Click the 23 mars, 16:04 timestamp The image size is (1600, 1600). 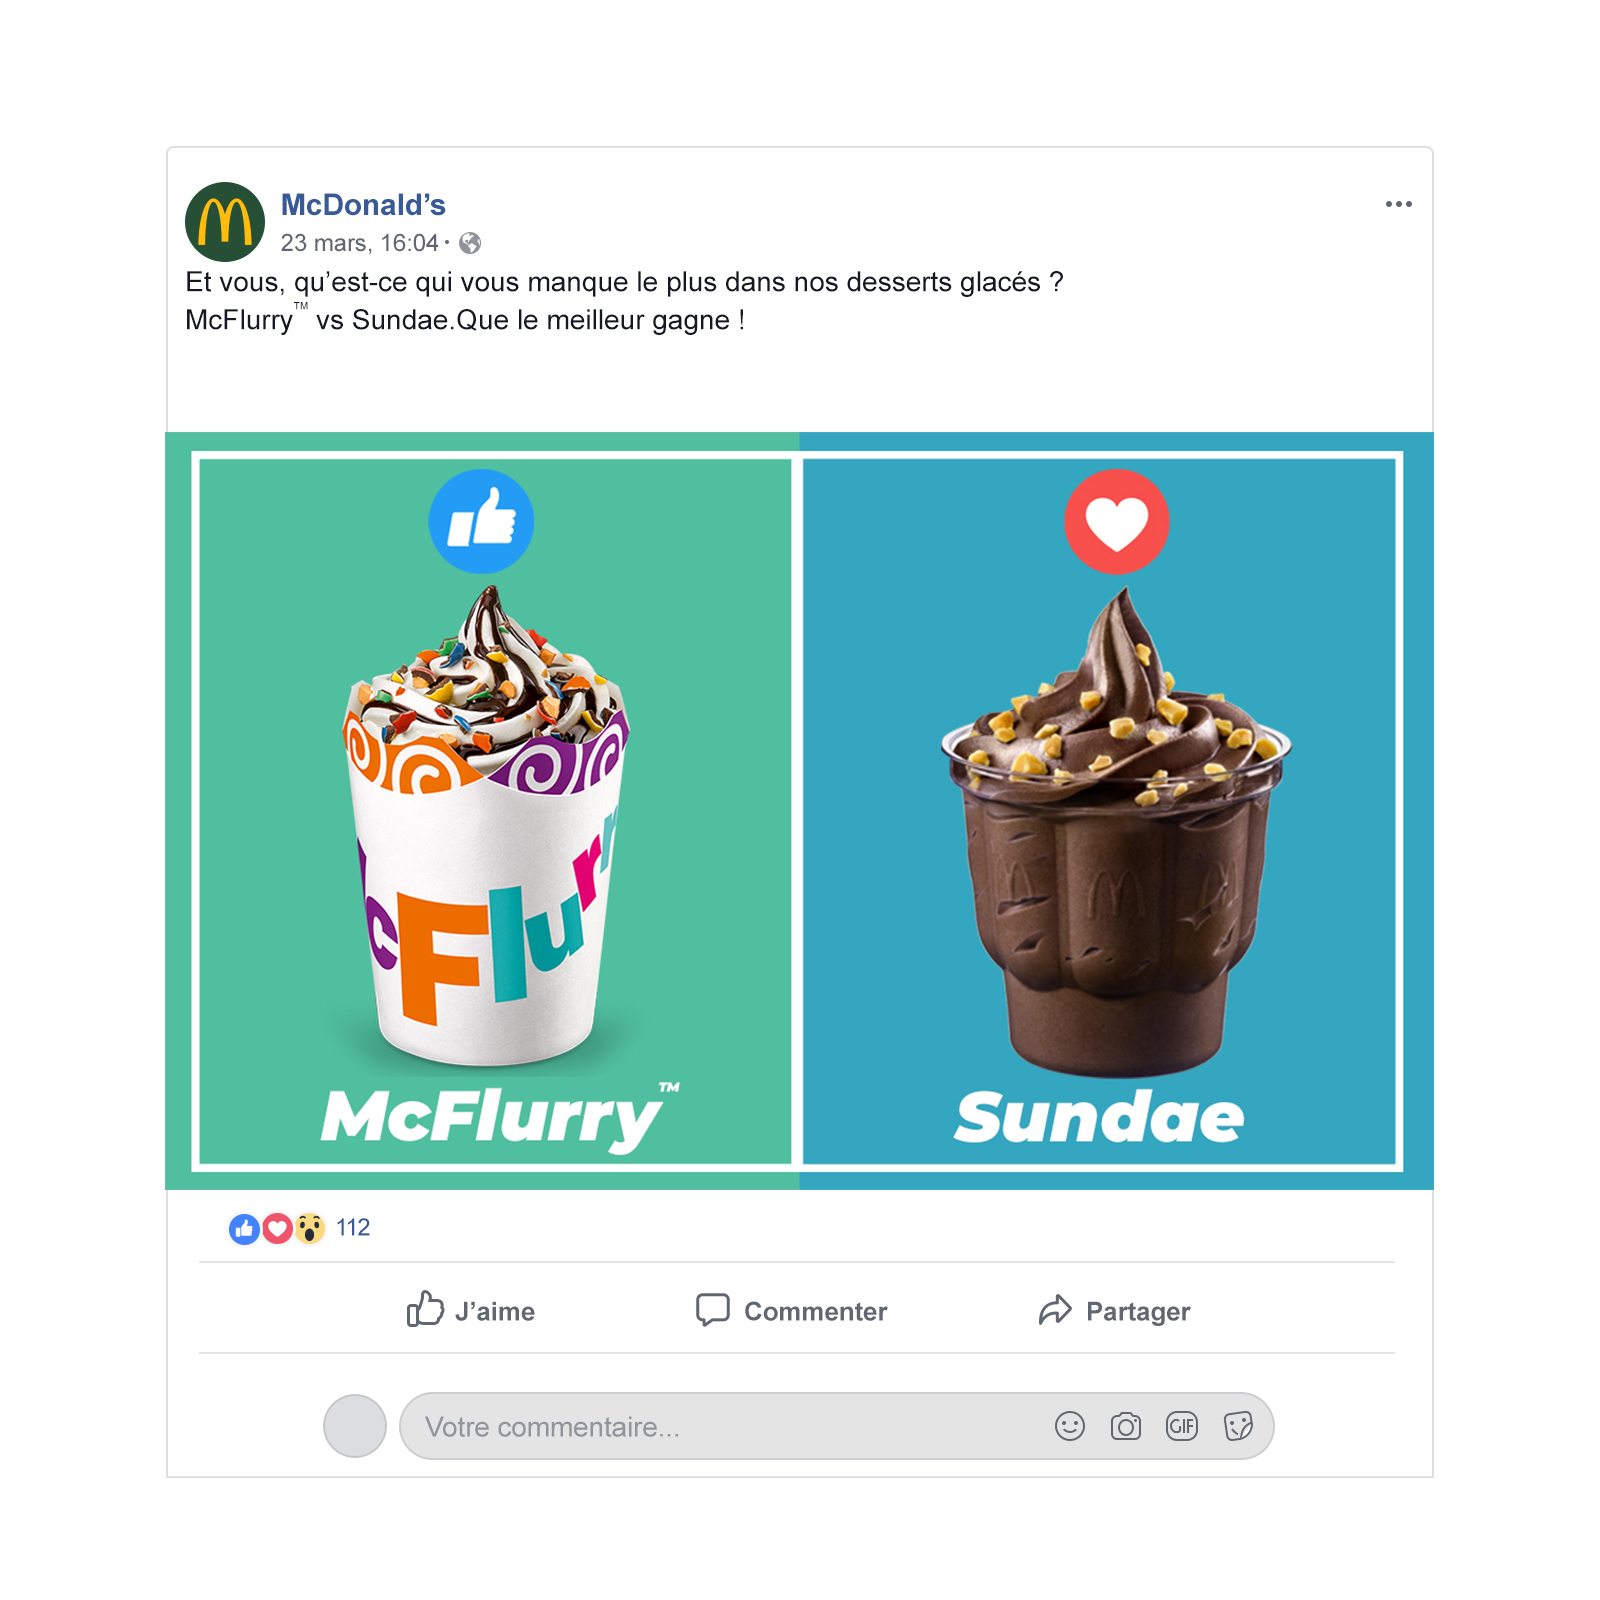tap(359, 243)
